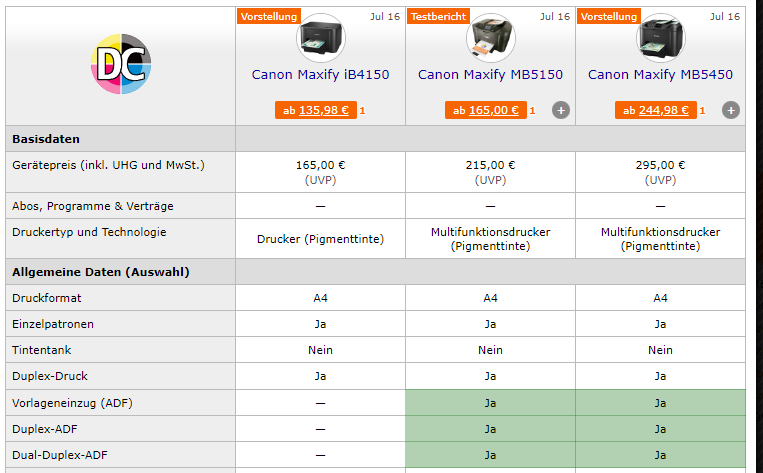Click plus icon beside MB5150 price
This screenshot has width=763, height=473.
pos(561,110)
